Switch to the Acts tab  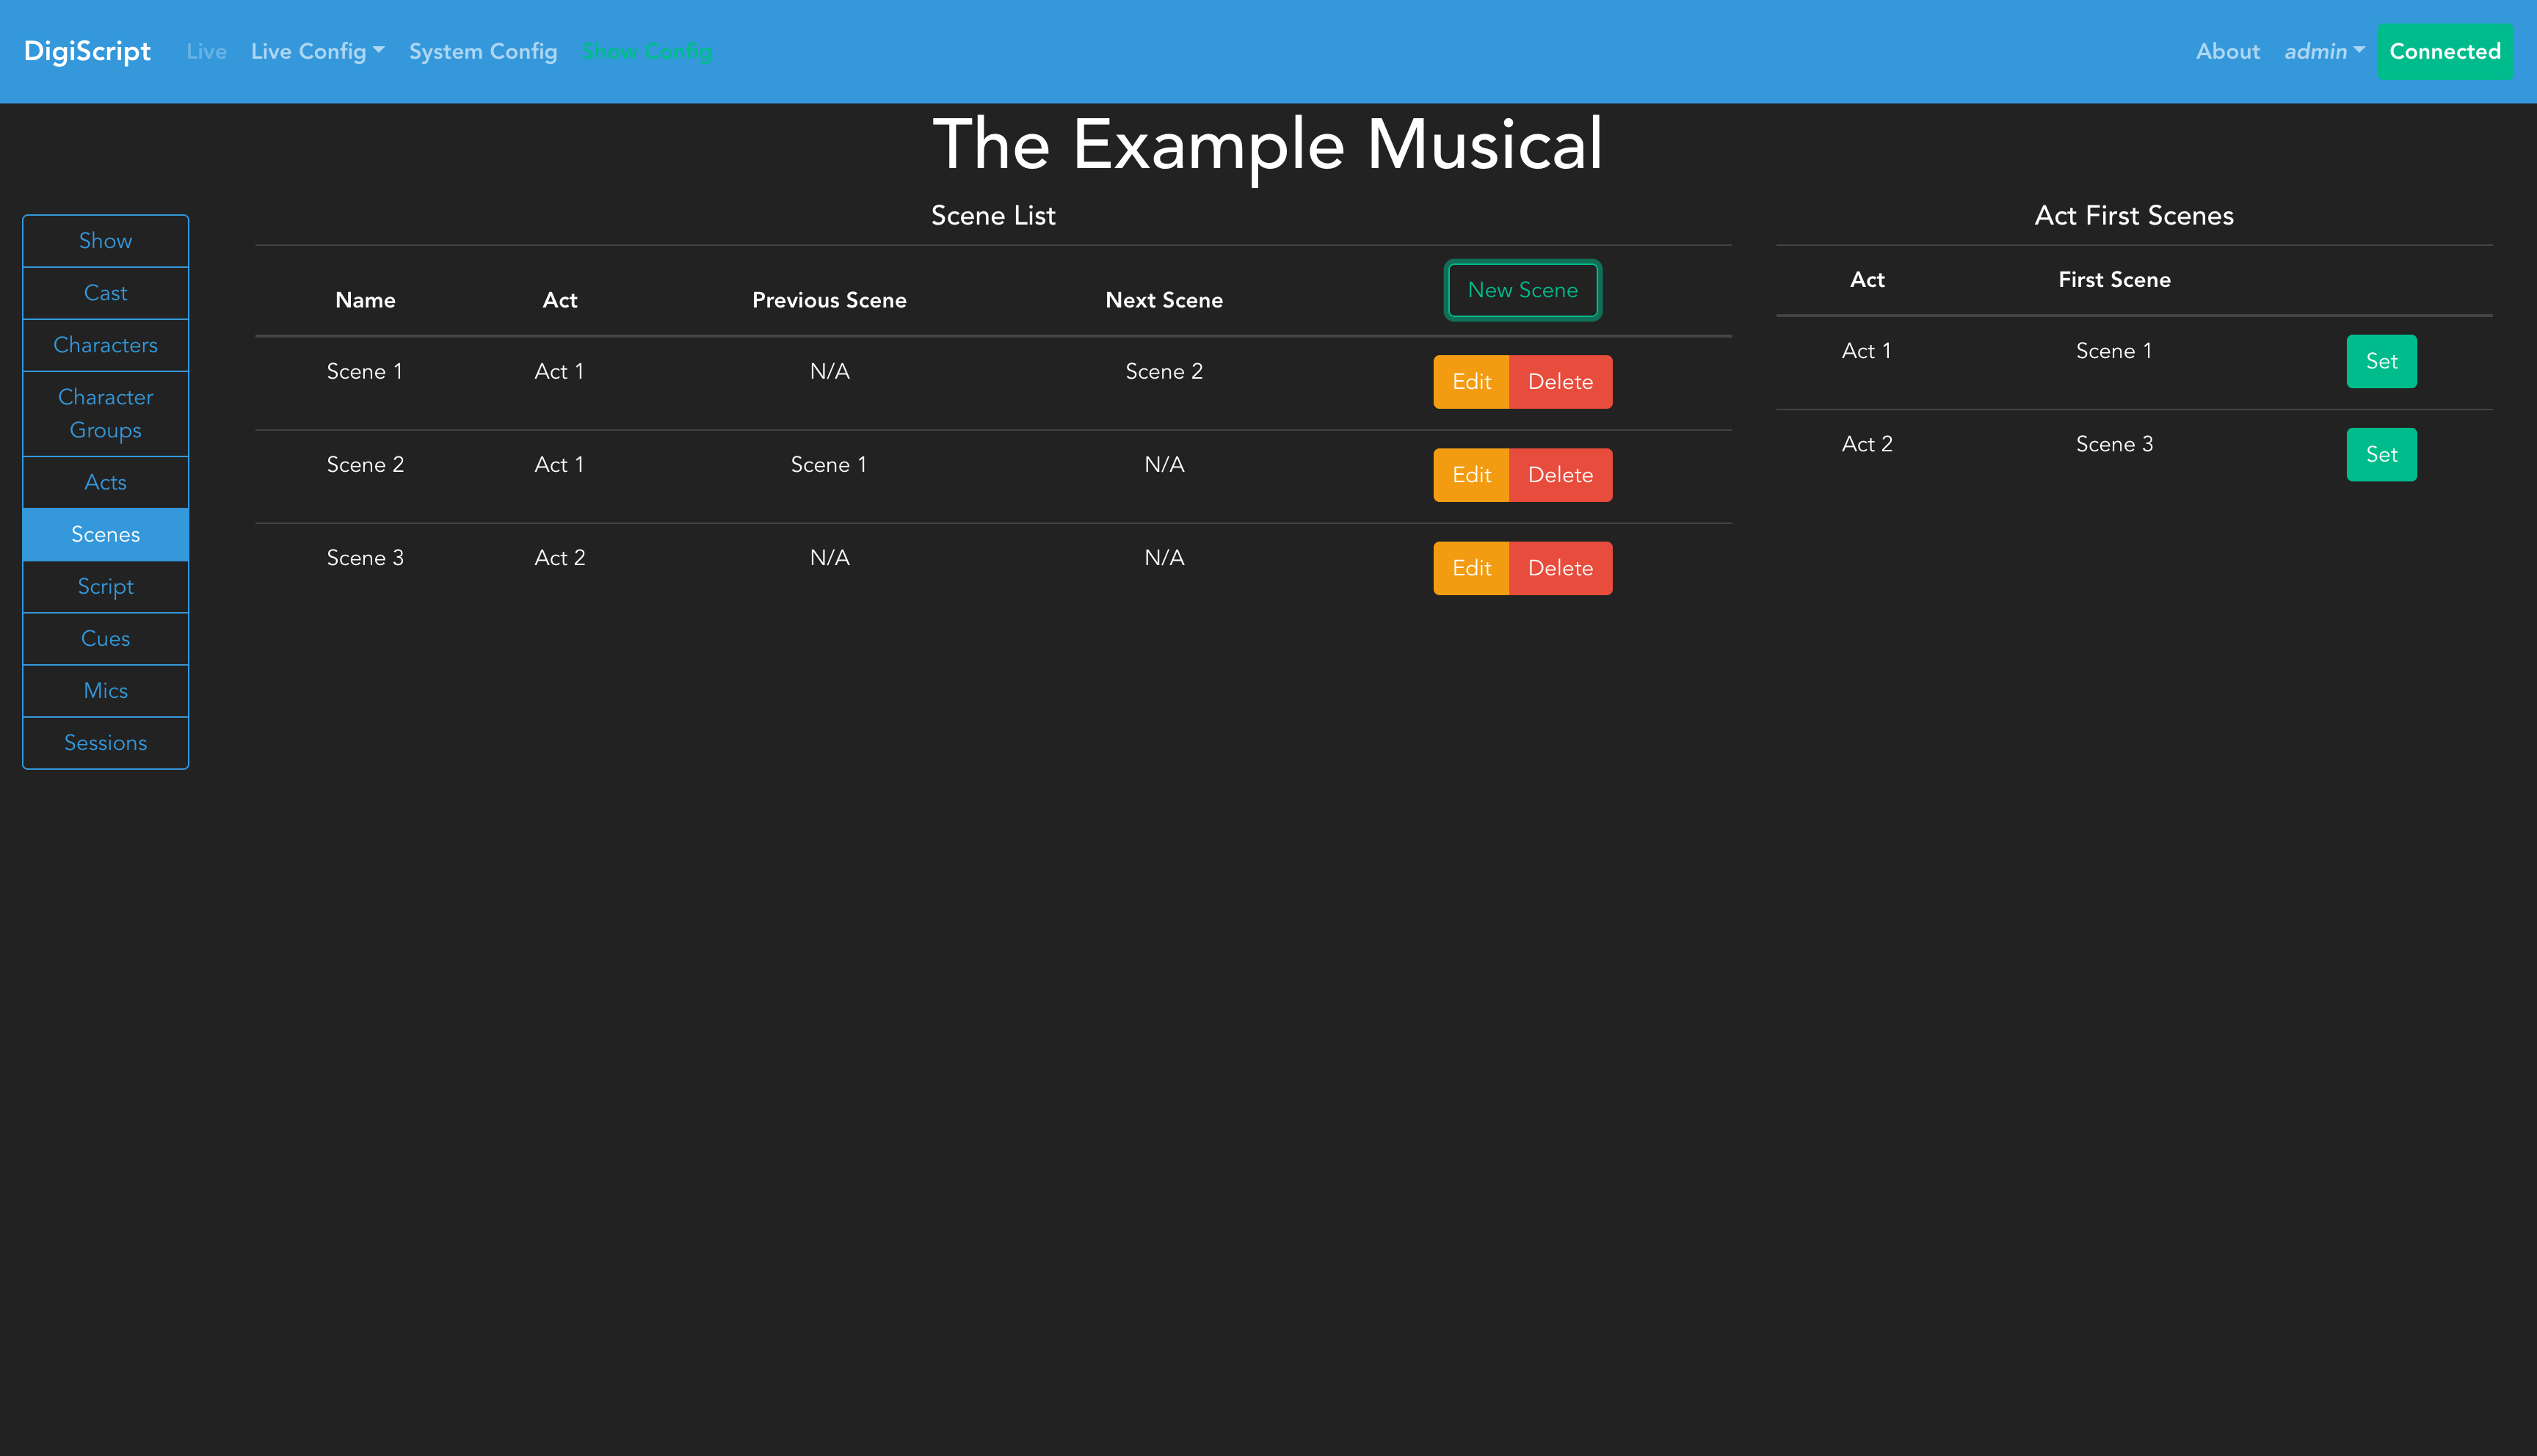[x=105, y=482]
